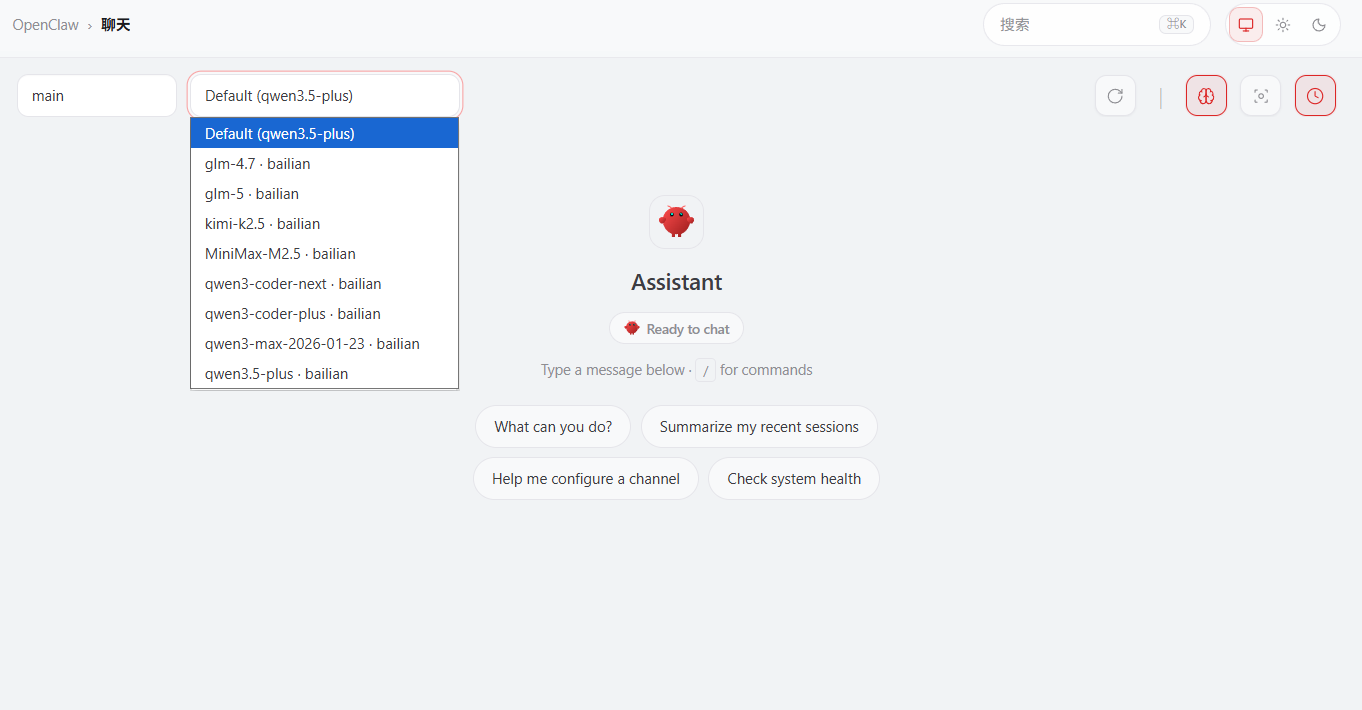
Task: Select qwen3-coder-next · bailian option
Action: tap(325, 283)
